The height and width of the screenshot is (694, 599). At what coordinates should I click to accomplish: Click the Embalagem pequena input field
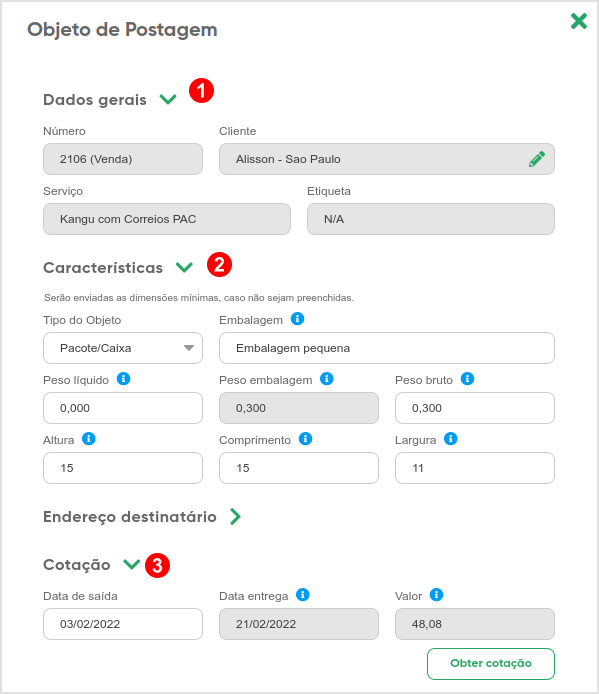[x=387, y=348]
